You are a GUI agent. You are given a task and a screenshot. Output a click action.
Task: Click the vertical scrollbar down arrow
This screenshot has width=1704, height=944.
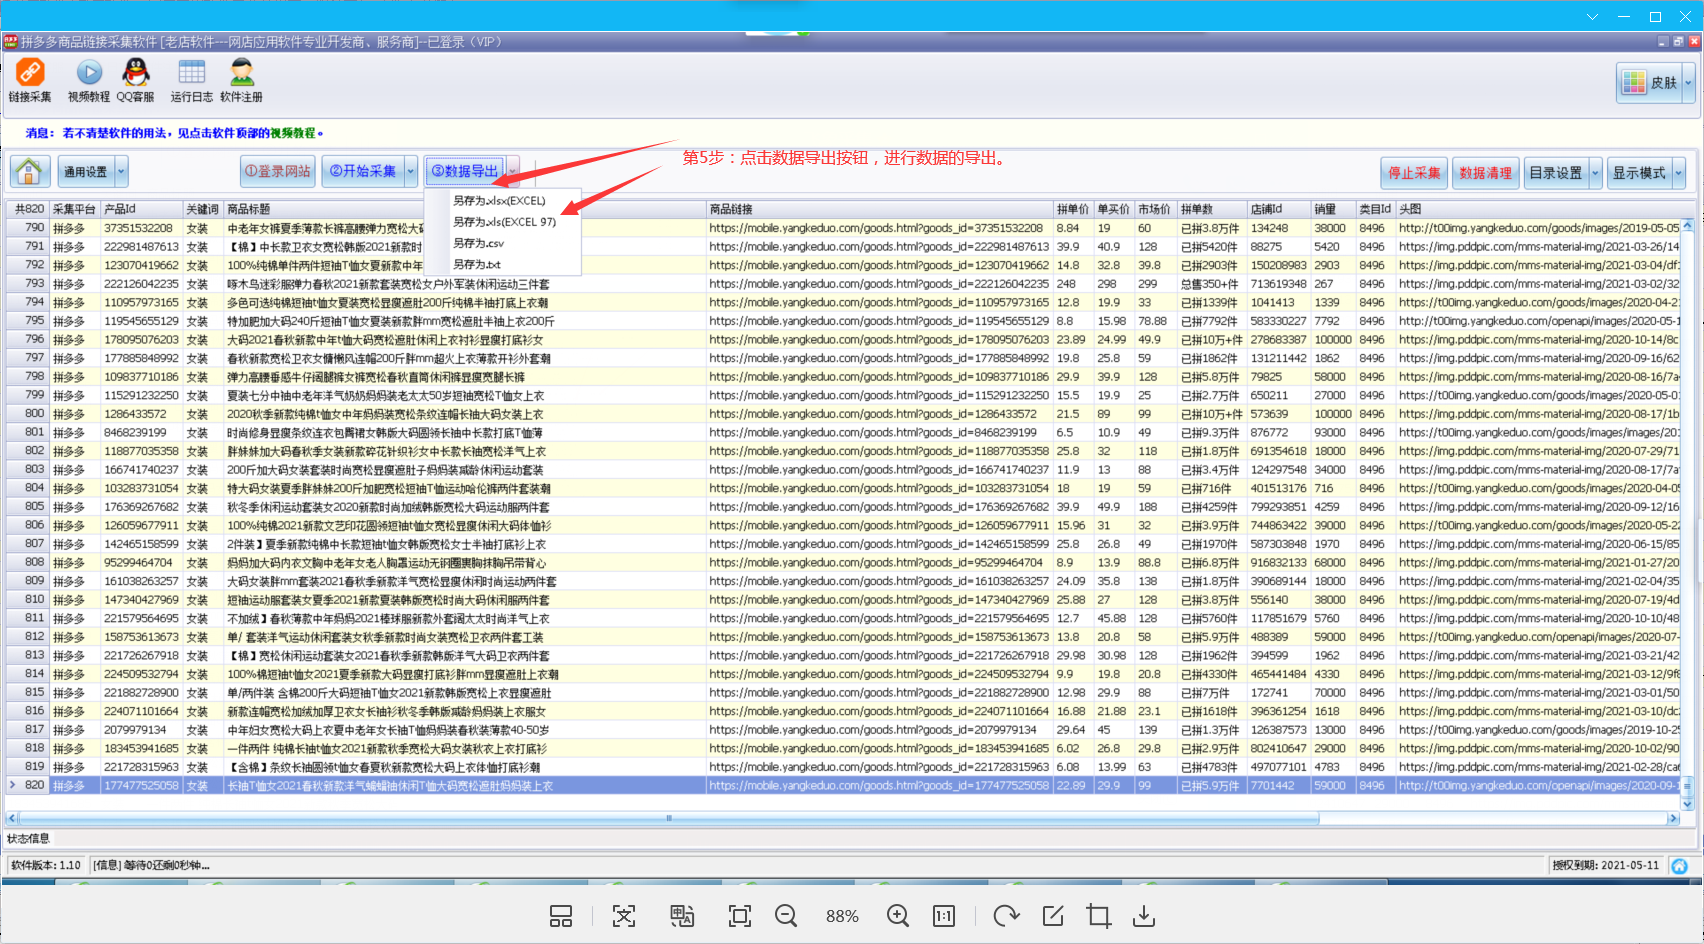click(1688, 803)
